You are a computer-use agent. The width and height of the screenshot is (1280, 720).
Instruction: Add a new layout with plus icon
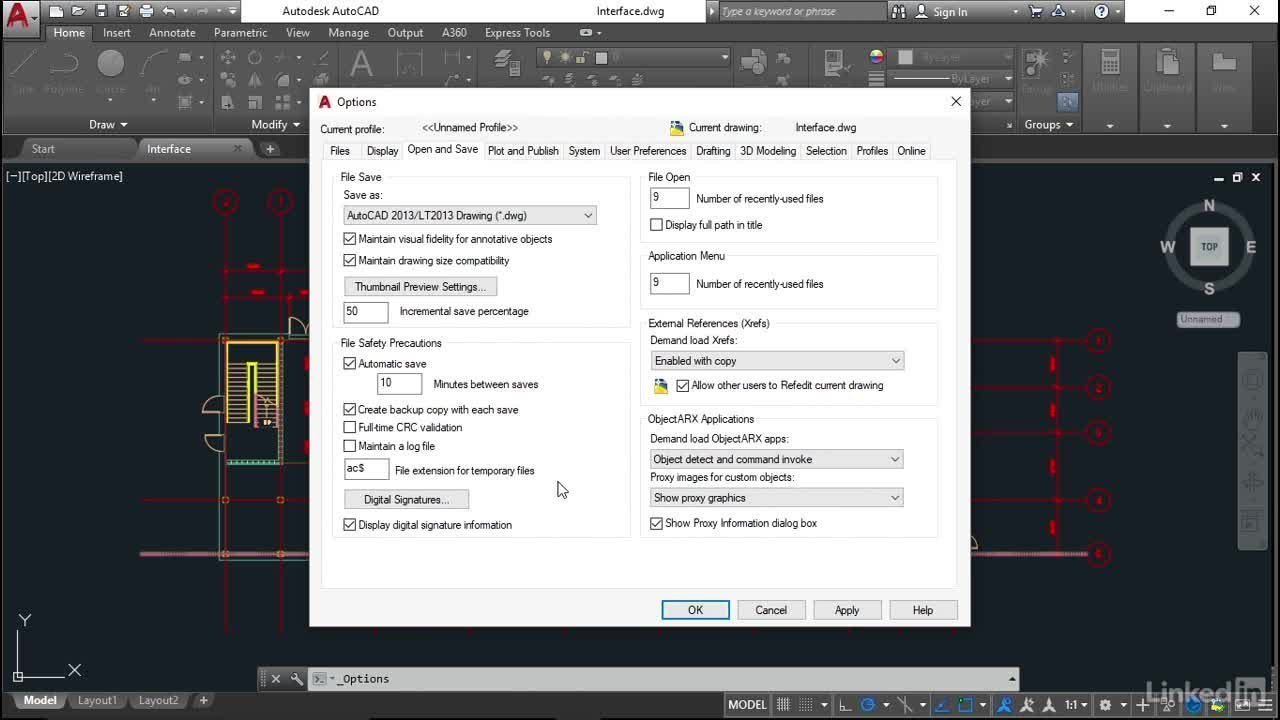click(204, 700)
